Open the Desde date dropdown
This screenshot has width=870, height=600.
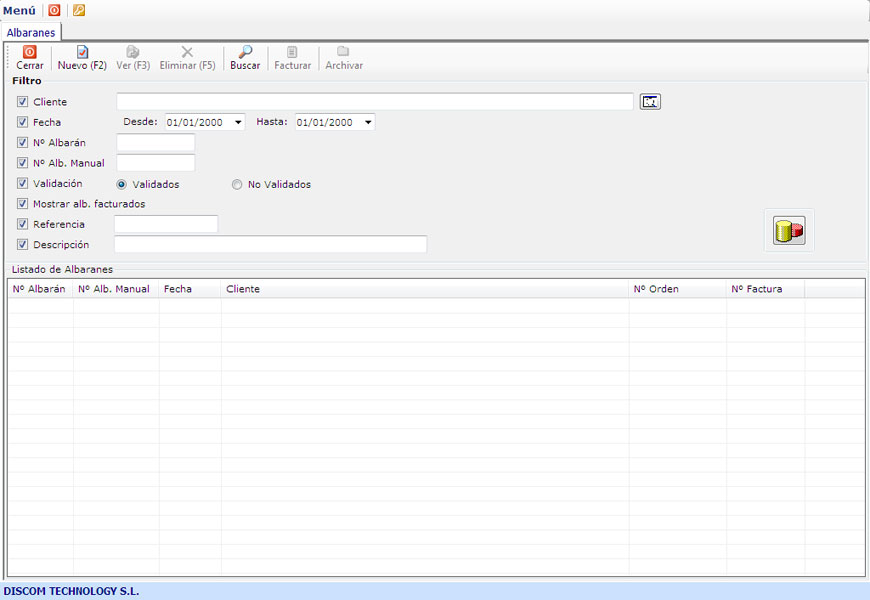click(x=238, y=122)
